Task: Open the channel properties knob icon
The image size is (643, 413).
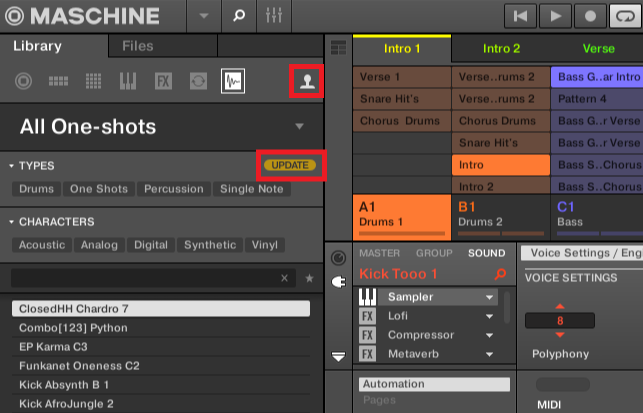Action: click(x=338, y=258)
